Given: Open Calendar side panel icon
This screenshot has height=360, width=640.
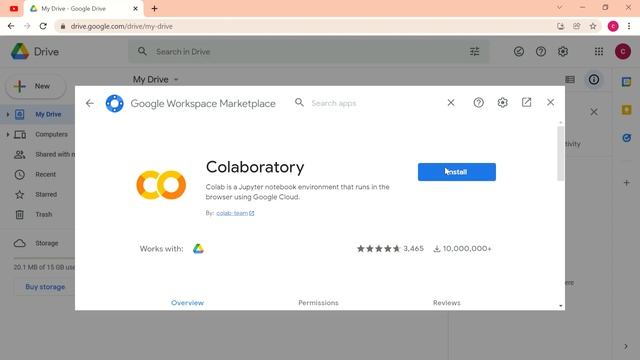Looking at the screenshot, I should (627, 82).
